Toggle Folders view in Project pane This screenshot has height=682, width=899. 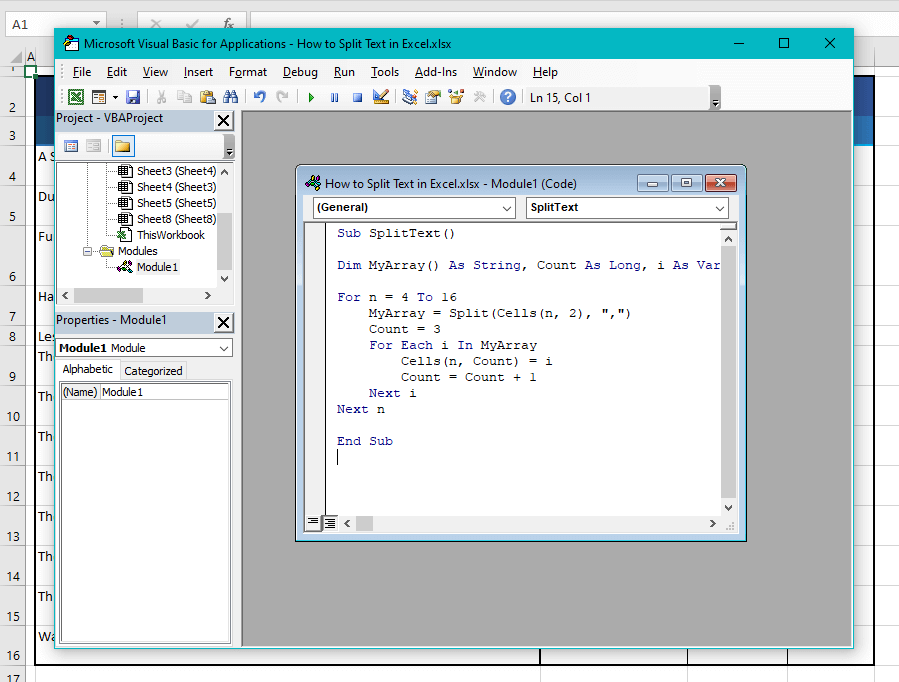[122, 146]
